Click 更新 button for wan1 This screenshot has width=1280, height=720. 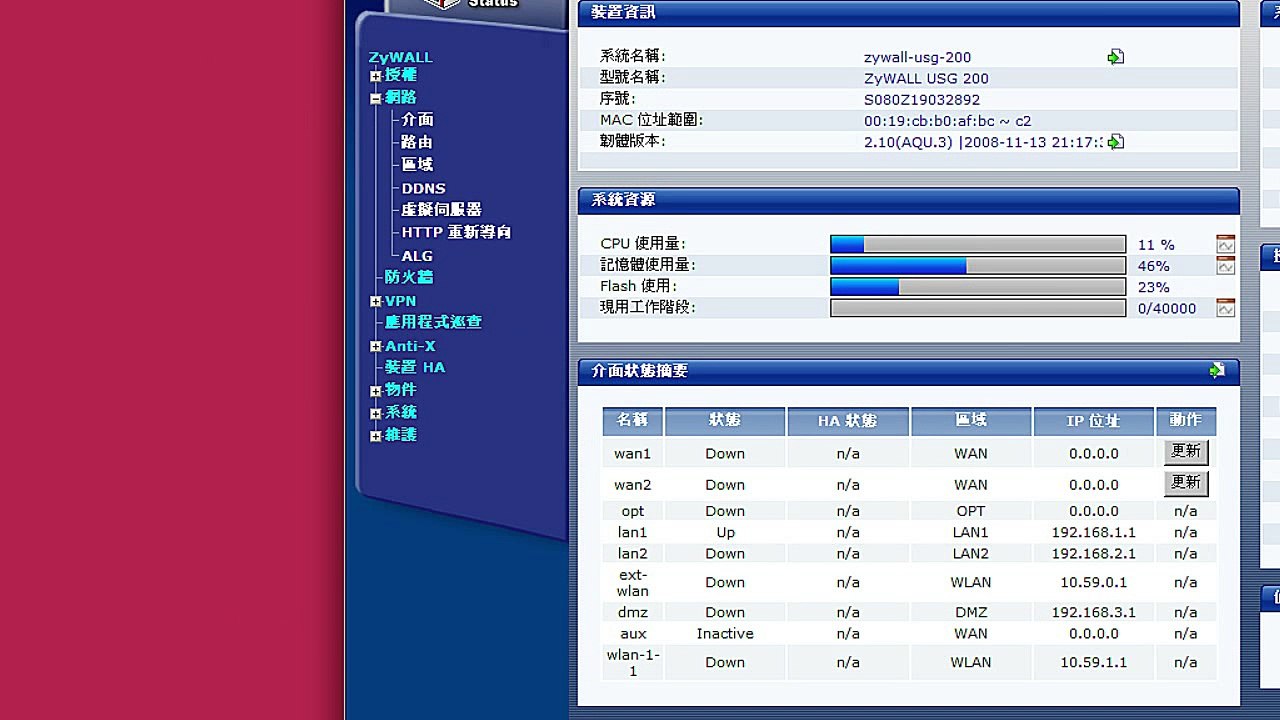point(1186,452)
